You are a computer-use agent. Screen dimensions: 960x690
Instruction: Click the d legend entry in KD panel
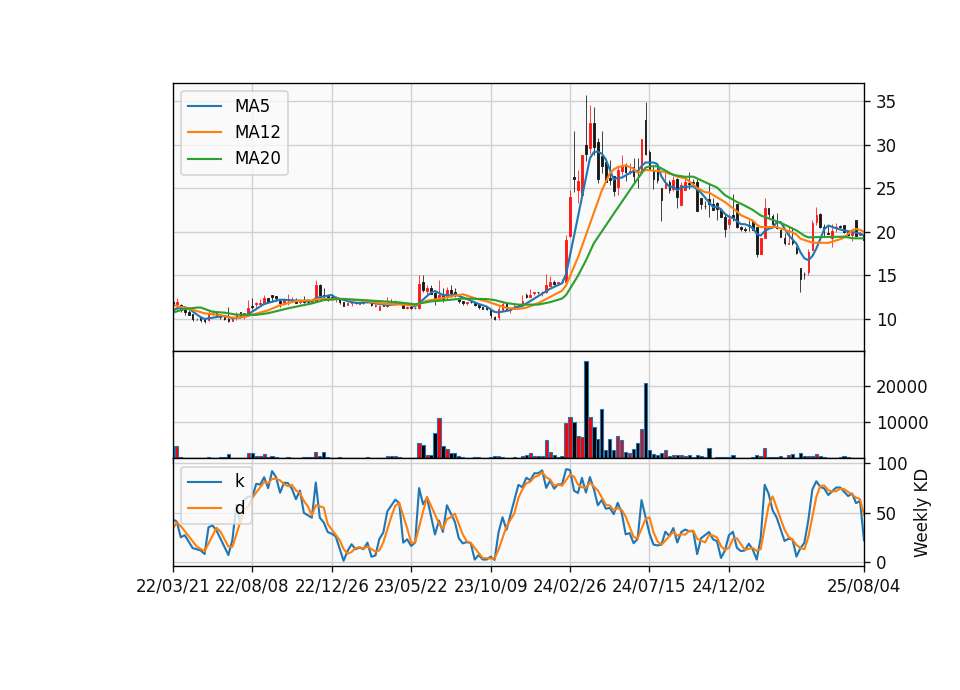click(216, 508)
